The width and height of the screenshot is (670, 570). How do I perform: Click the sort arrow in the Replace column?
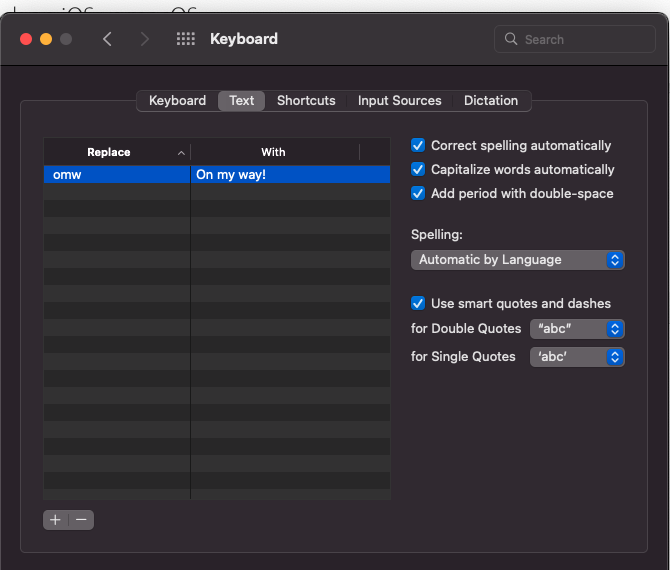coord(181,153)
